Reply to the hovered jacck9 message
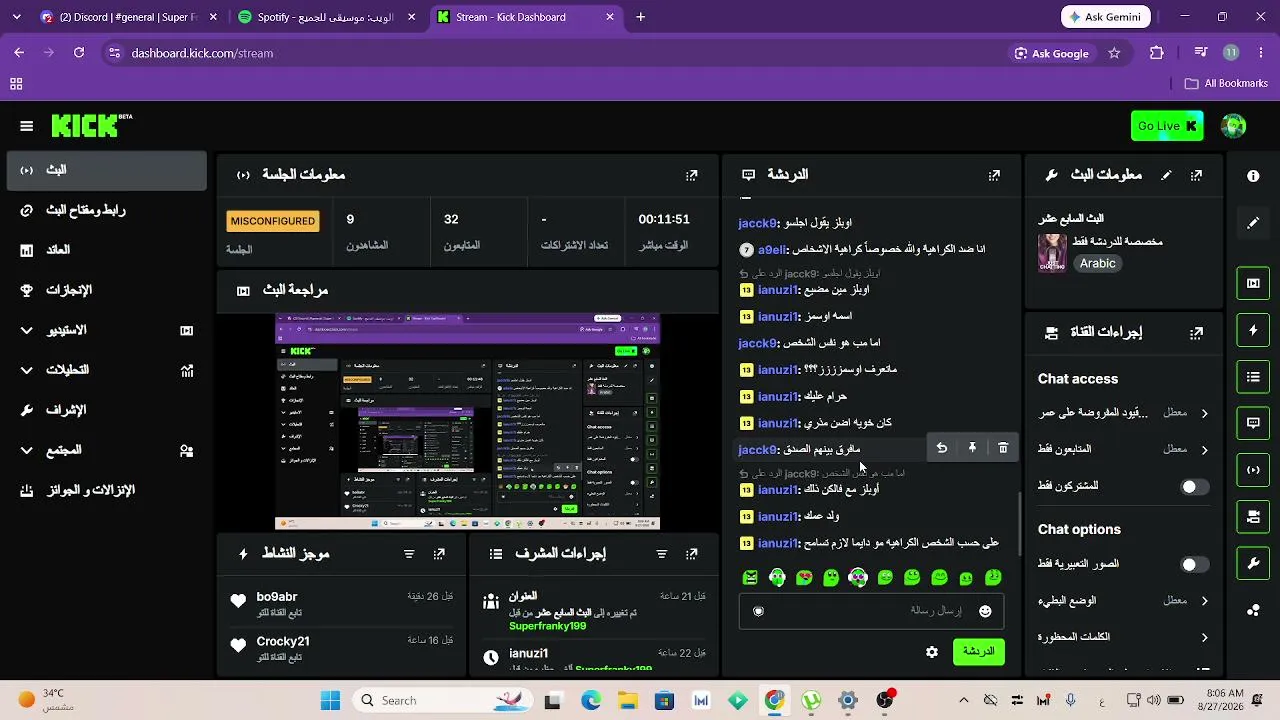The width and height of the screenshot is (1280, 720). click(941, 449)
